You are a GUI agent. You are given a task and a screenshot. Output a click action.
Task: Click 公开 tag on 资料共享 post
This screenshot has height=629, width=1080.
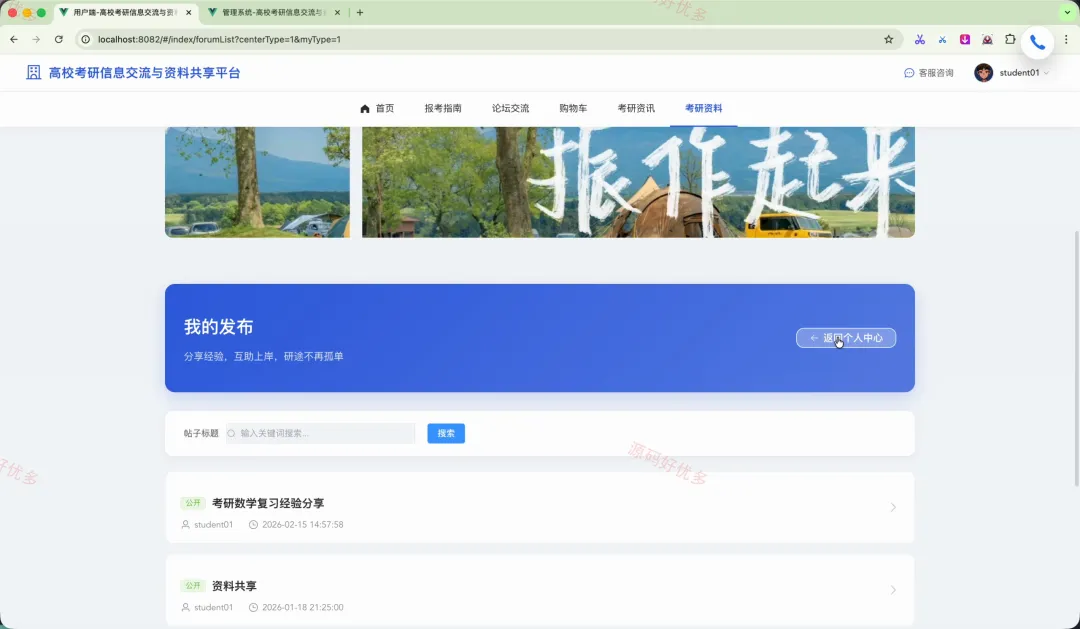(193, 586)
